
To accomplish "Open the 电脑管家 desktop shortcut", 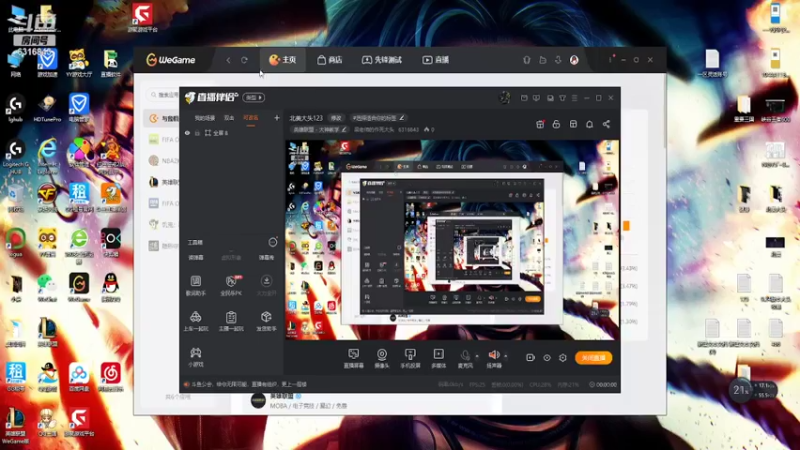I will [x=79, y=108].
